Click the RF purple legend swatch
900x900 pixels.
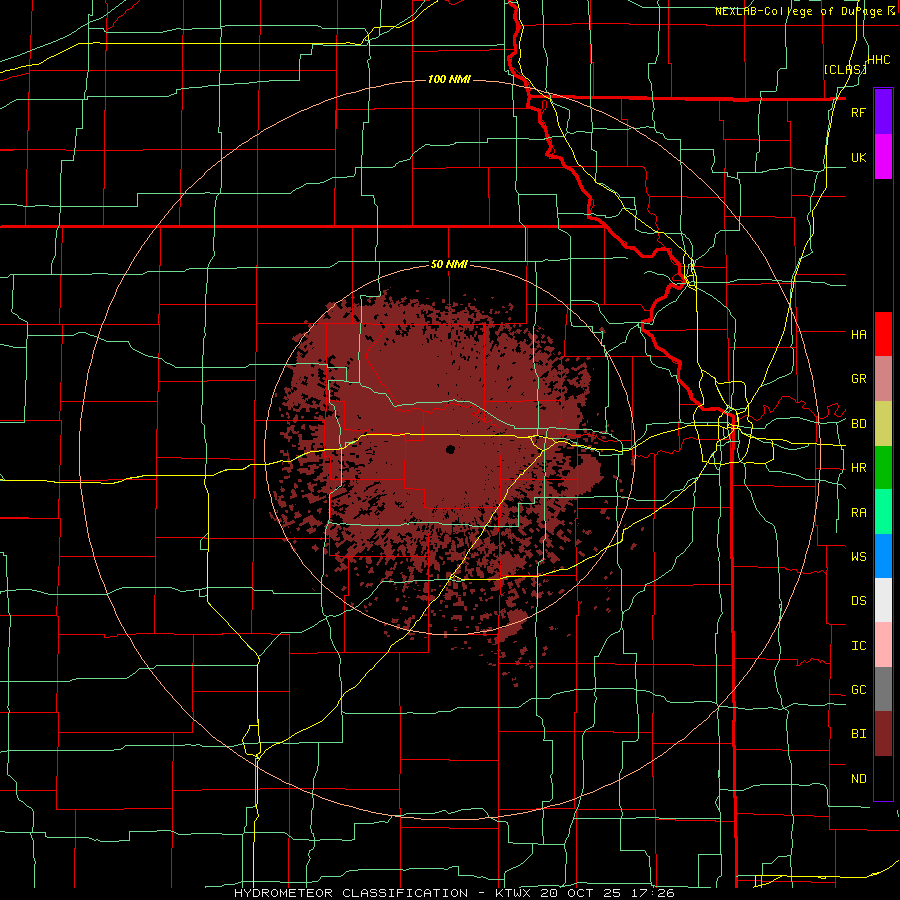coord(883,112)
